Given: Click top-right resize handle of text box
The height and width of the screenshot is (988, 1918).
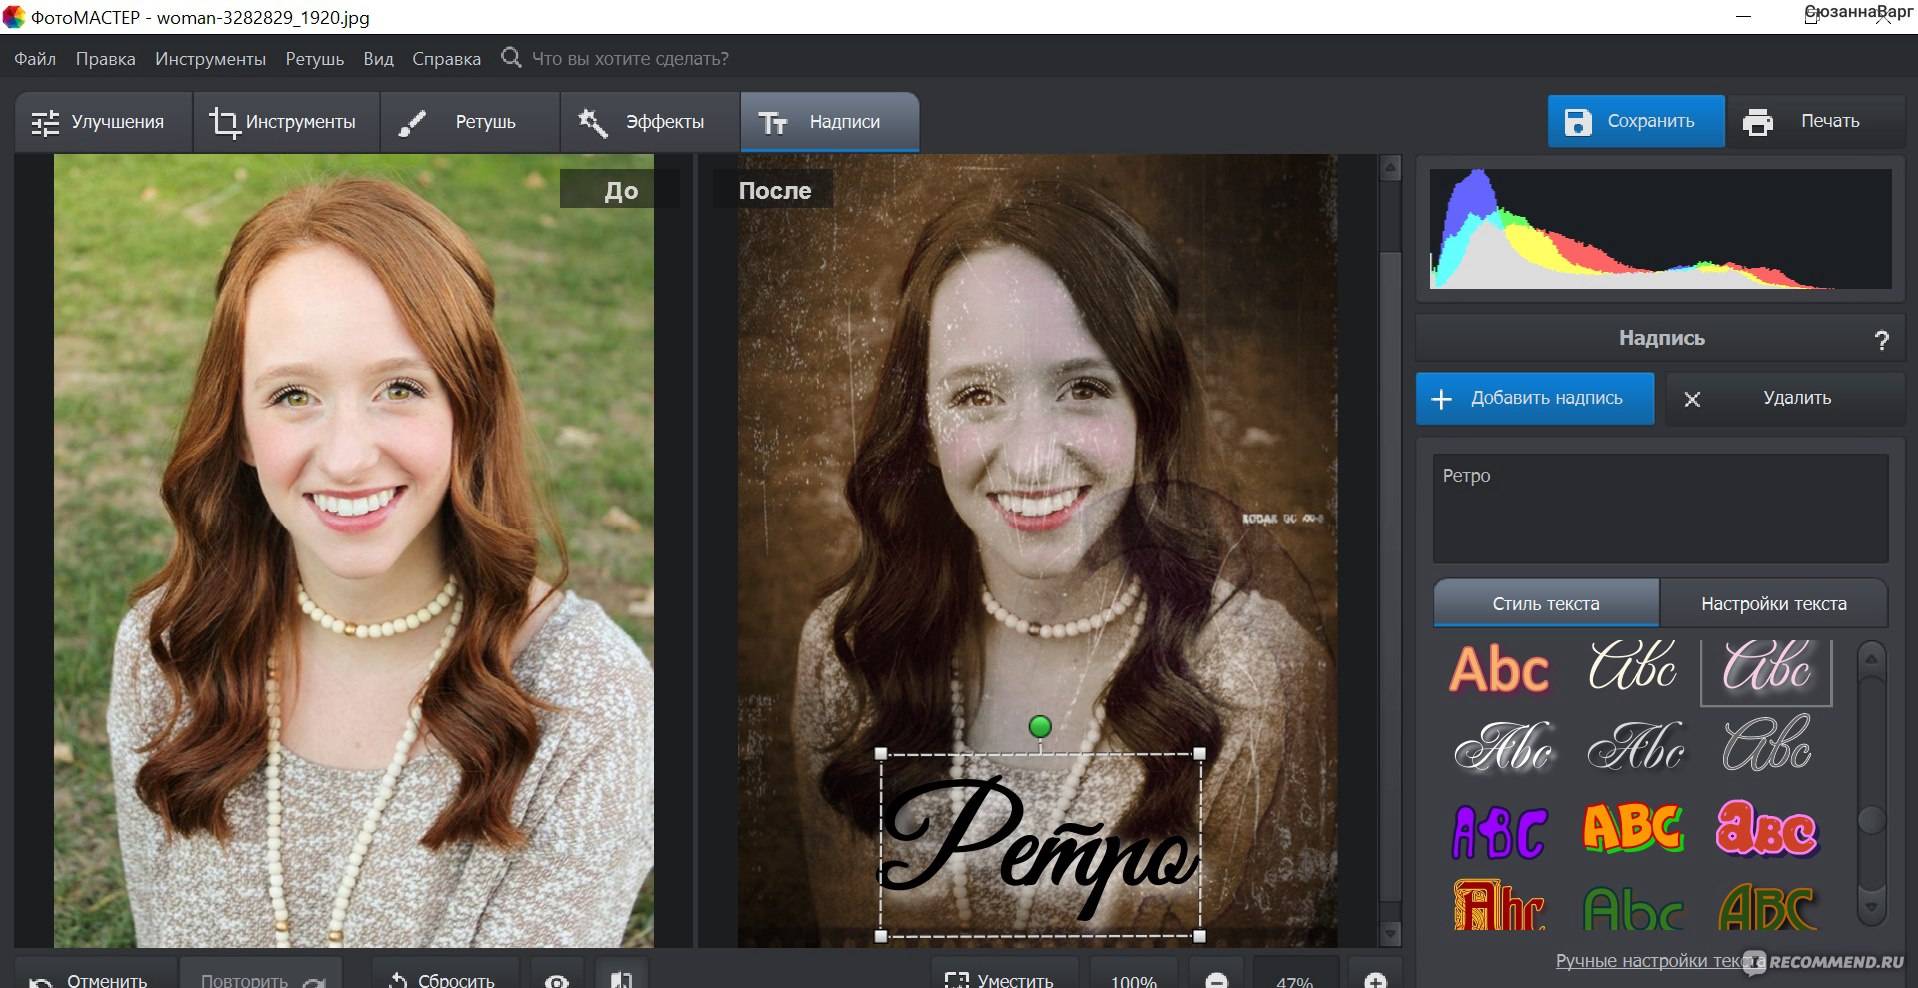Looking at the screenshot, I should [1199, 754].
